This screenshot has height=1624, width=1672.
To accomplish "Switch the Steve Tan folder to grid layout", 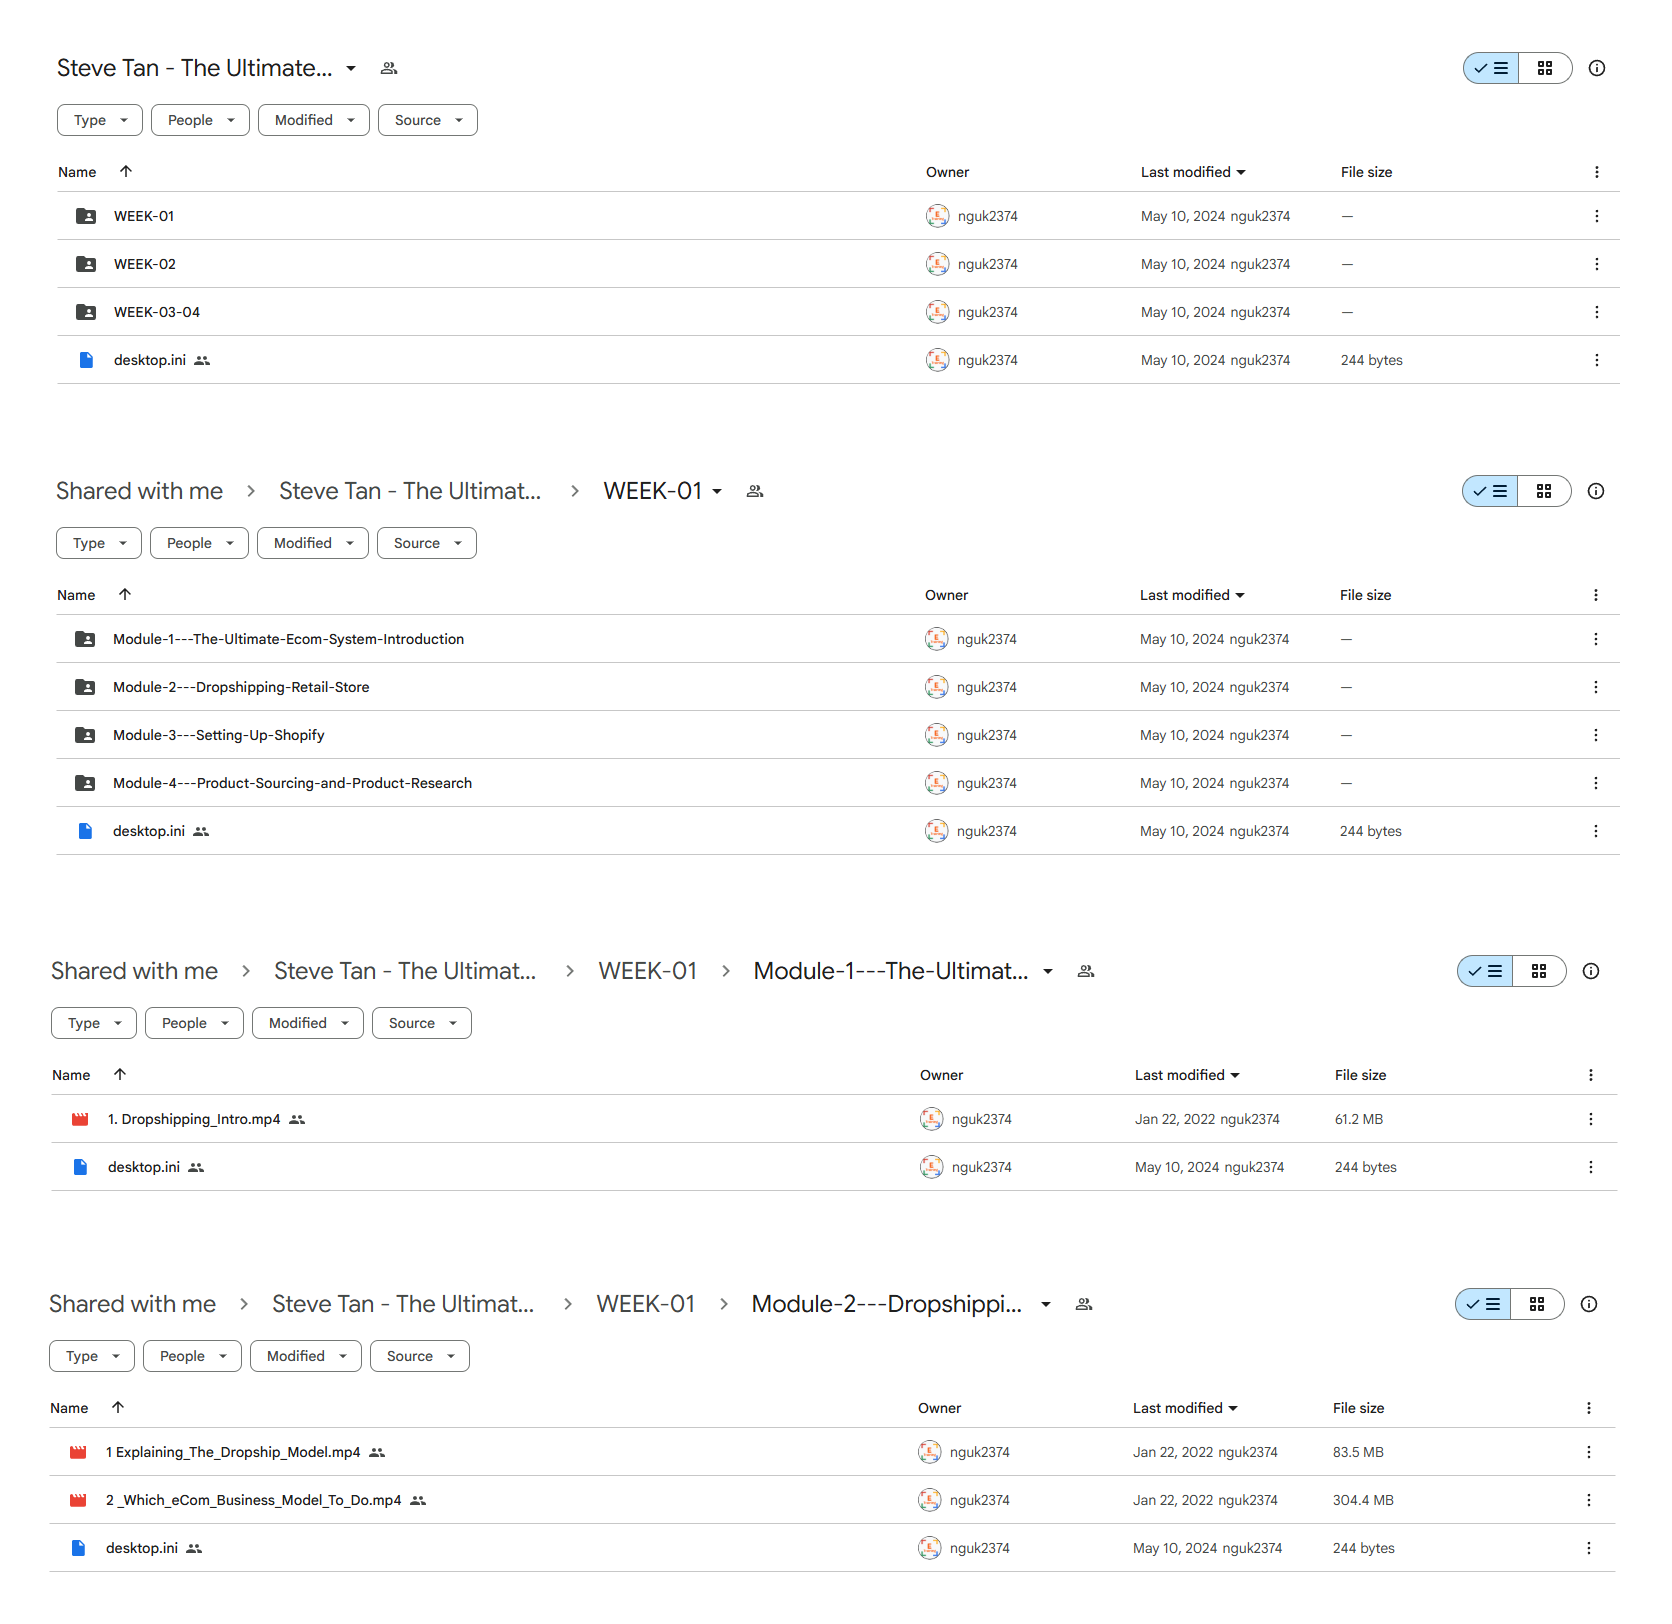I will tap(1545, 68).
